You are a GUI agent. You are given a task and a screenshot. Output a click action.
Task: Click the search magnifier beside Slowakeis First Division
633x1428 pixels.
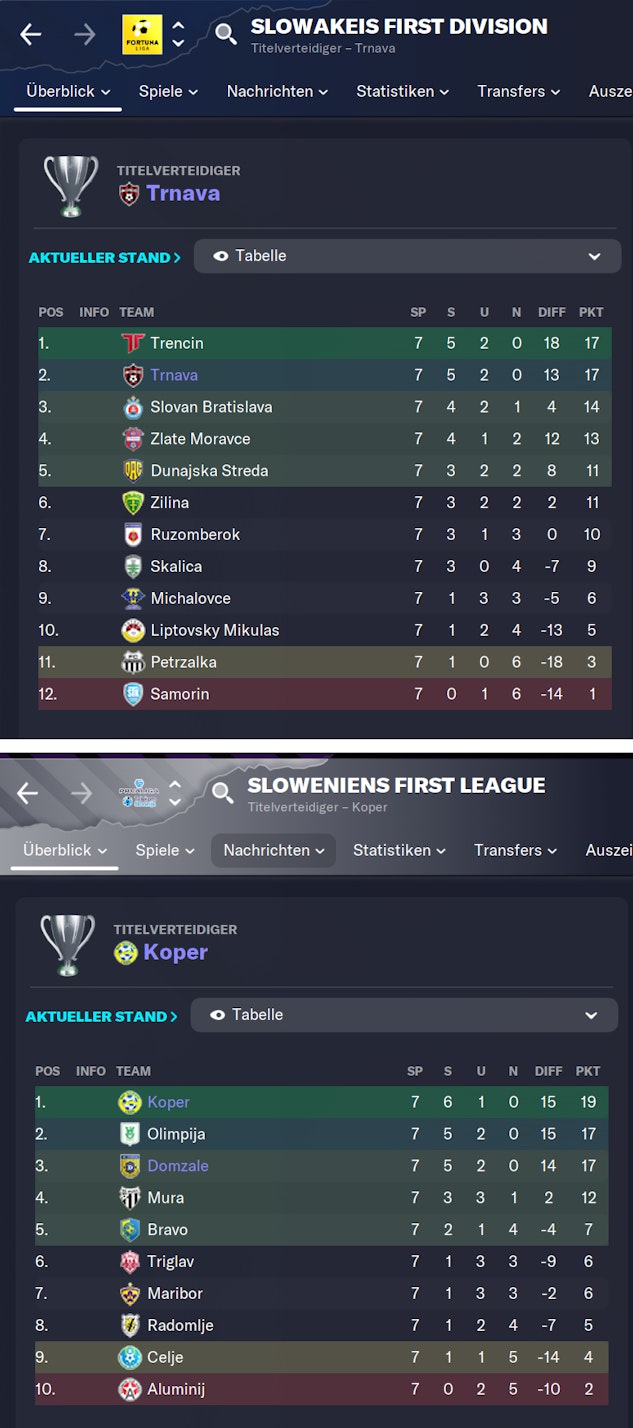[x=226, y=34]
